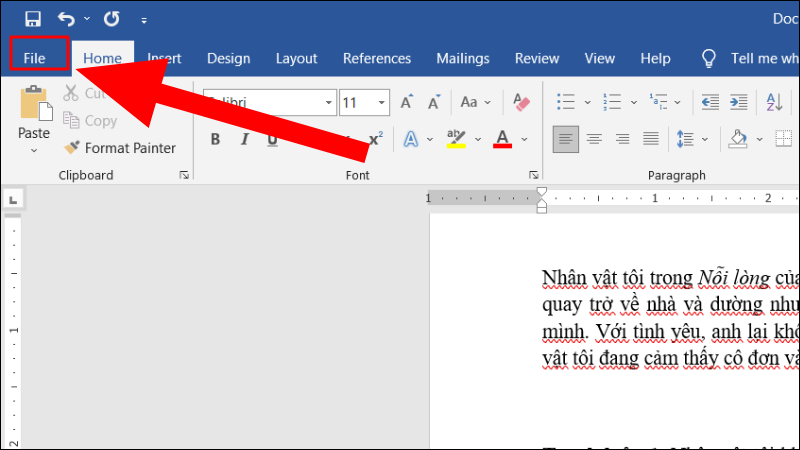Viewport: 800px width, 450px height.
Task: Open highlight color dropdown arrow
Action: click(478, 139)
